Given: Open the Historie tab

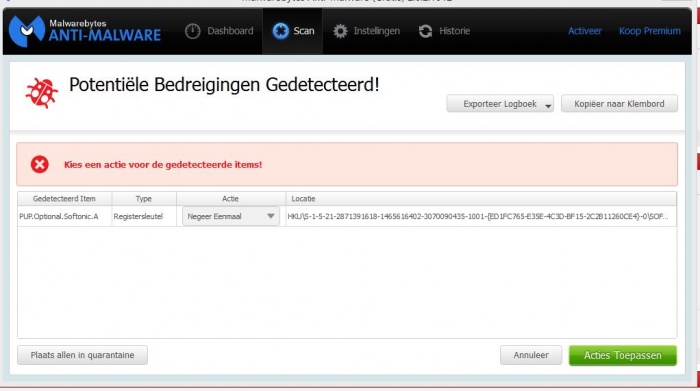Looking at the screenshot, I should [x=444, y=31].
